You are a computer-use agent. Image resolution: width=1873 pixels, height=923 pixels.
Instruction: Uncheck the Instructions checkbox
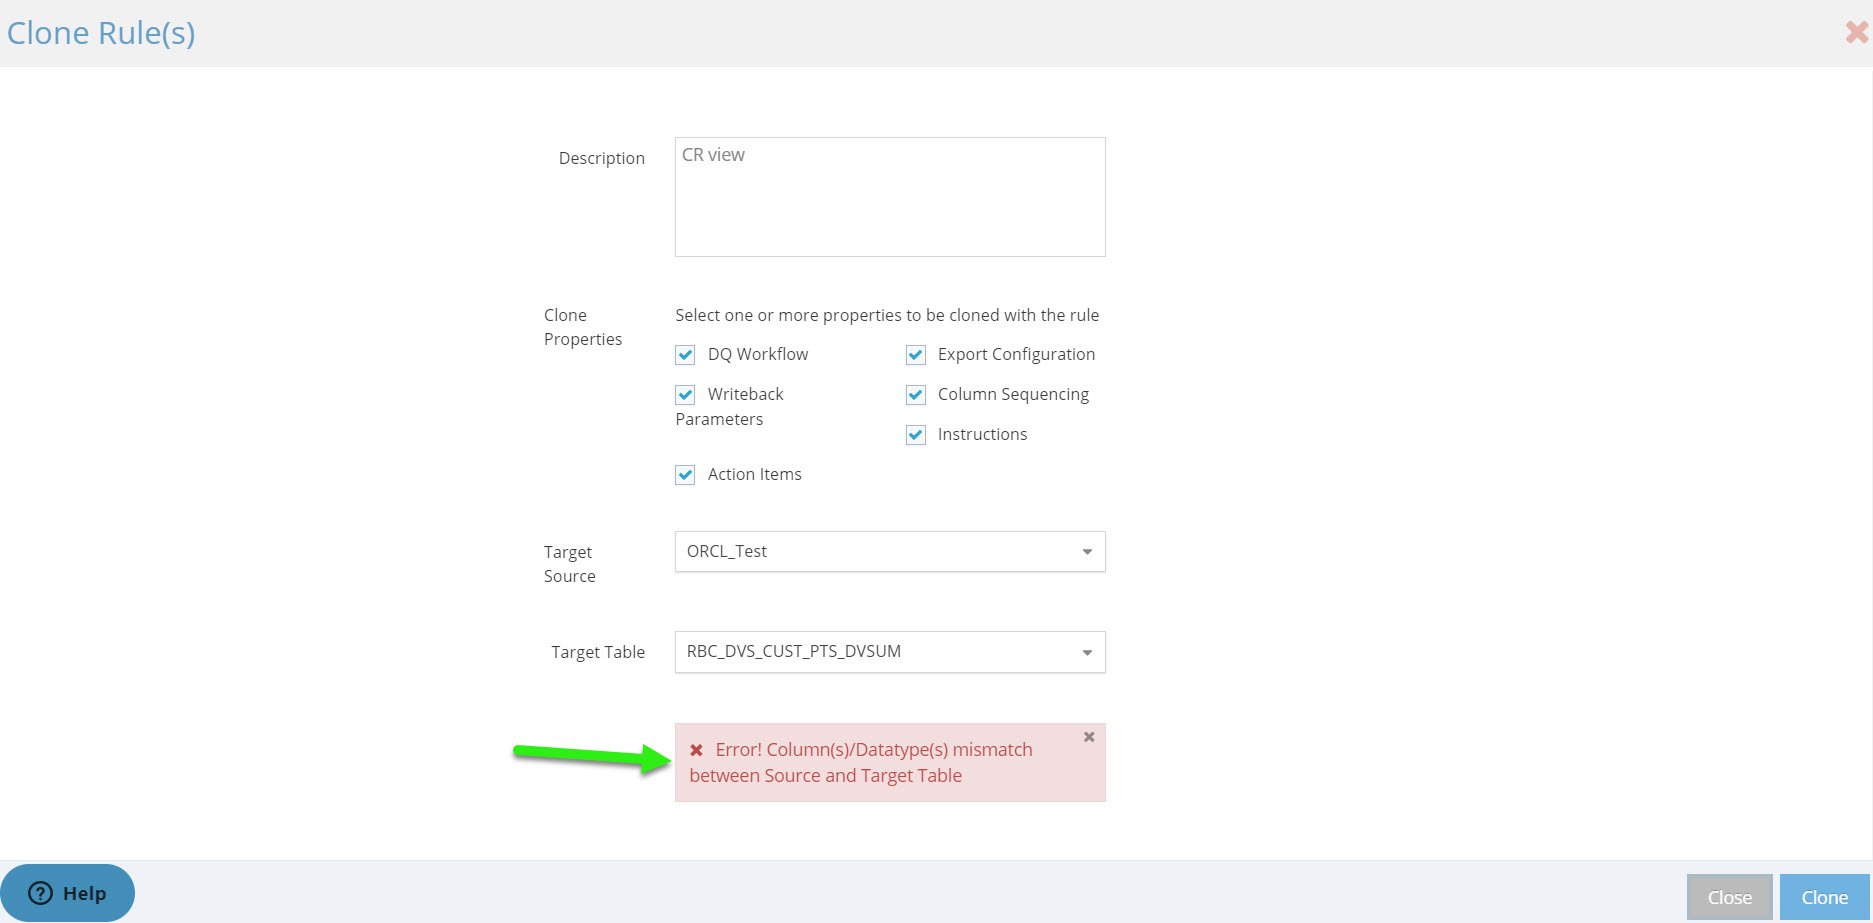916,435
